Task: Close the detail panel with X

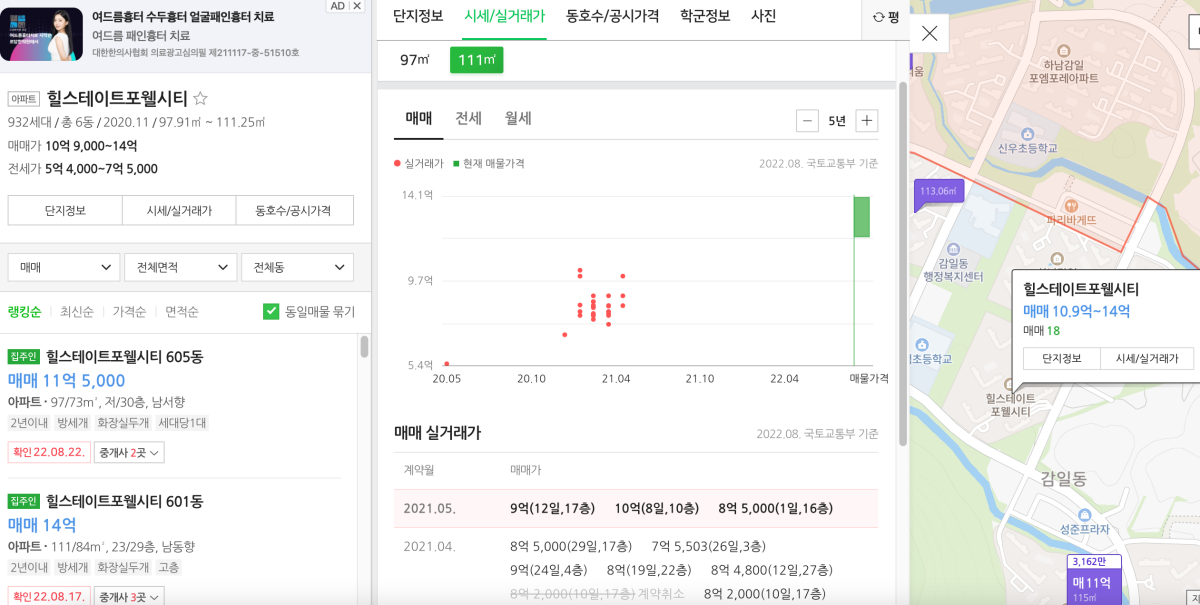Action: [x=929, y=33]
